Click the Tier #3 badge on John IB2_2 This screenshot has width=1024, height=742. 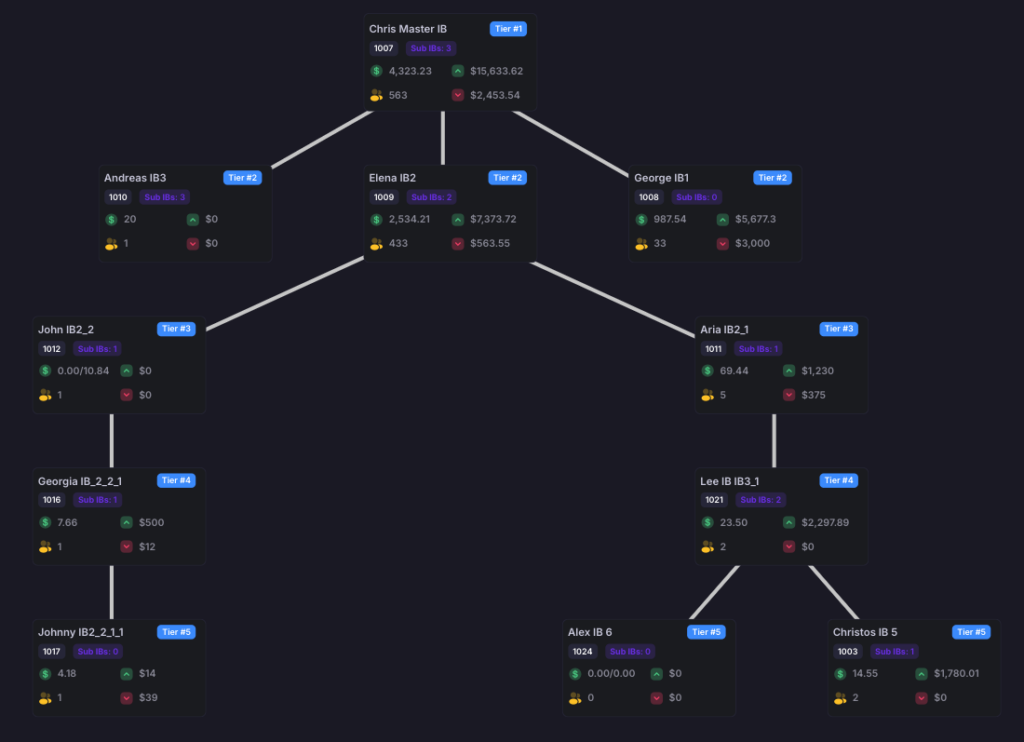click(x=175, y=329)
